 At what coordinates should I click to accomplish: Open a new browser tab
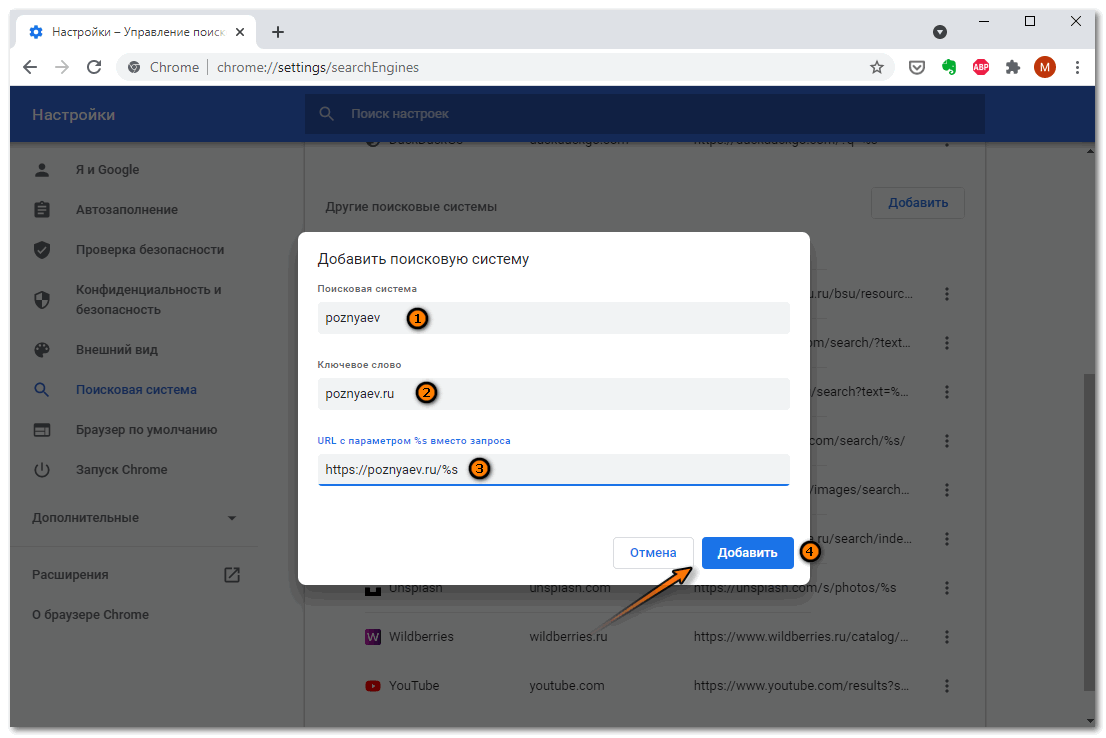tap(278, 32)
